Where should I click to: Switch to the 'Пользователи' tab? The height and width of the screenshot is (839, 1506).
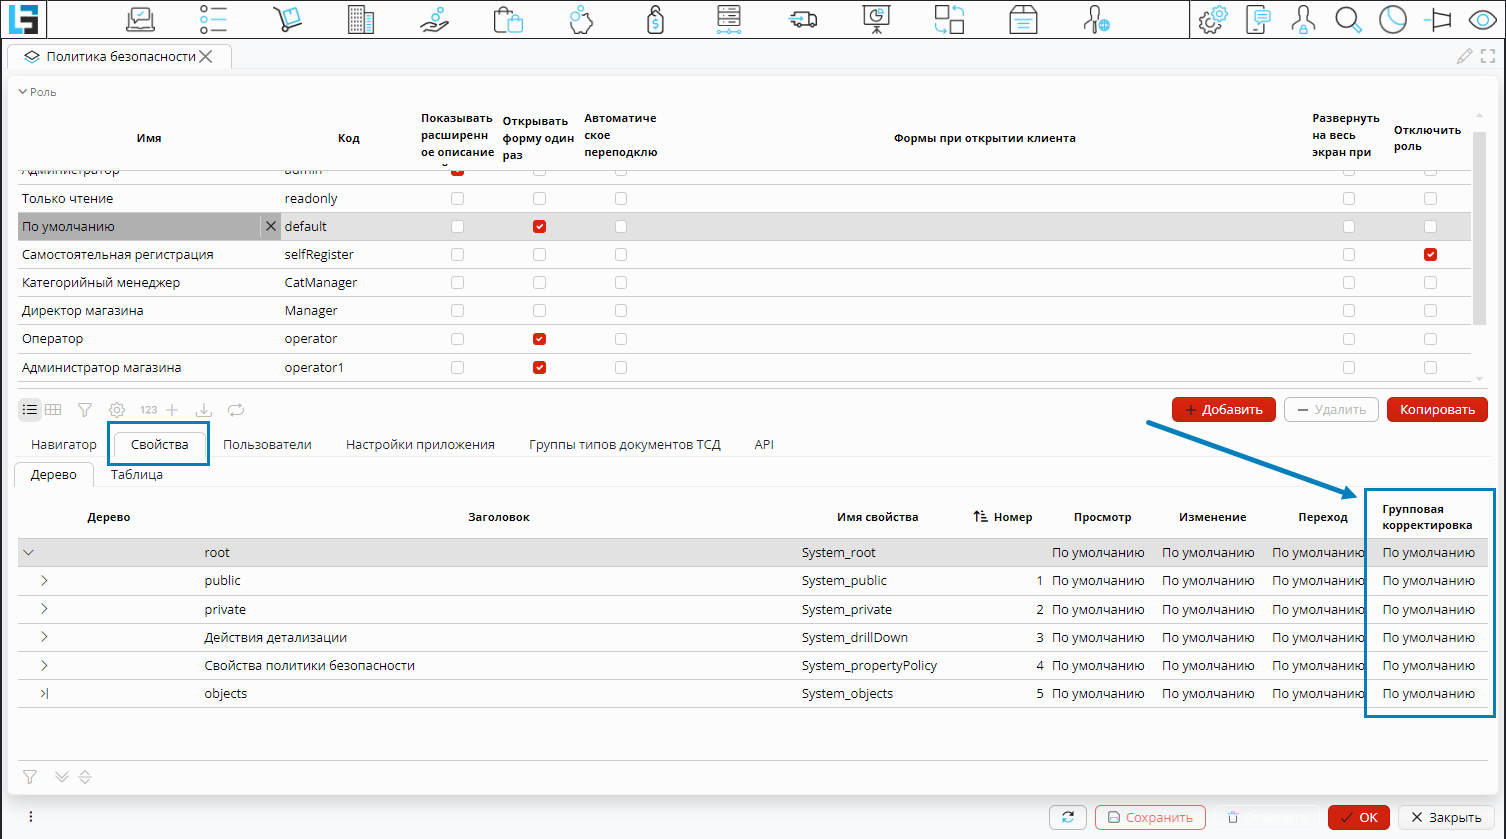pyautogui.click(x=267, y=445)
